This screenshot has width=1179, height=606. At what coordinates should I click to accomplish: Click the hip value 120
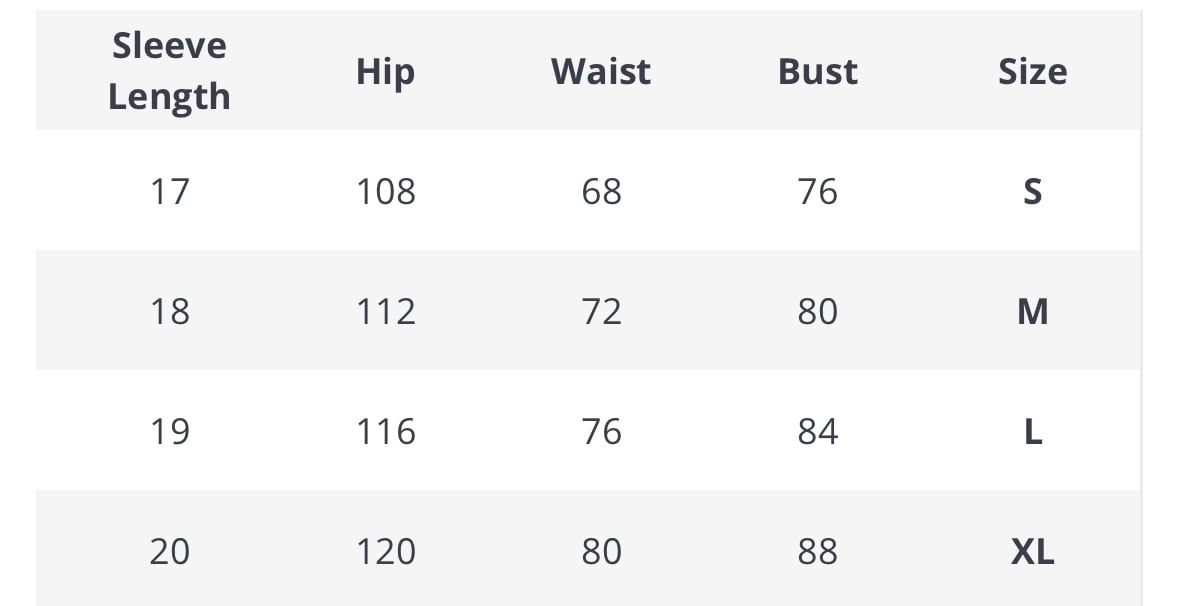click(x=385, y=551)
